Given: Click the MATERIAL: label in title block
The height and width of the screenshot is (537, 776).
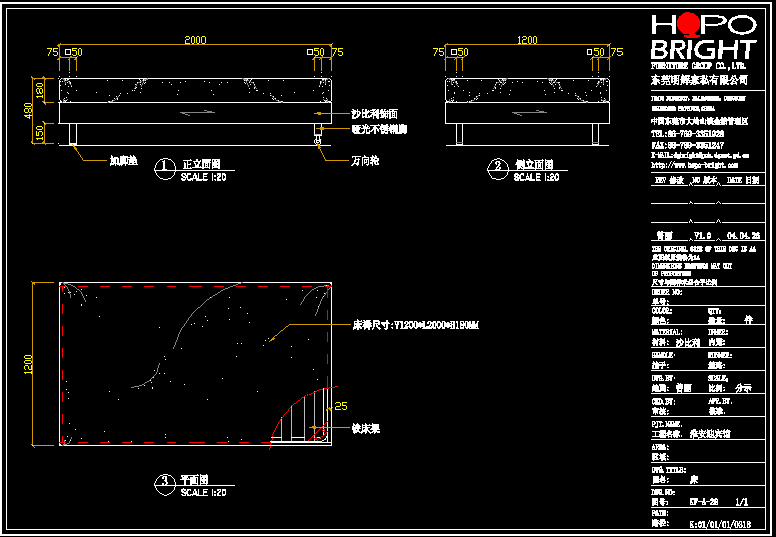Looking at the screenshot, I should tap(668, 333).
